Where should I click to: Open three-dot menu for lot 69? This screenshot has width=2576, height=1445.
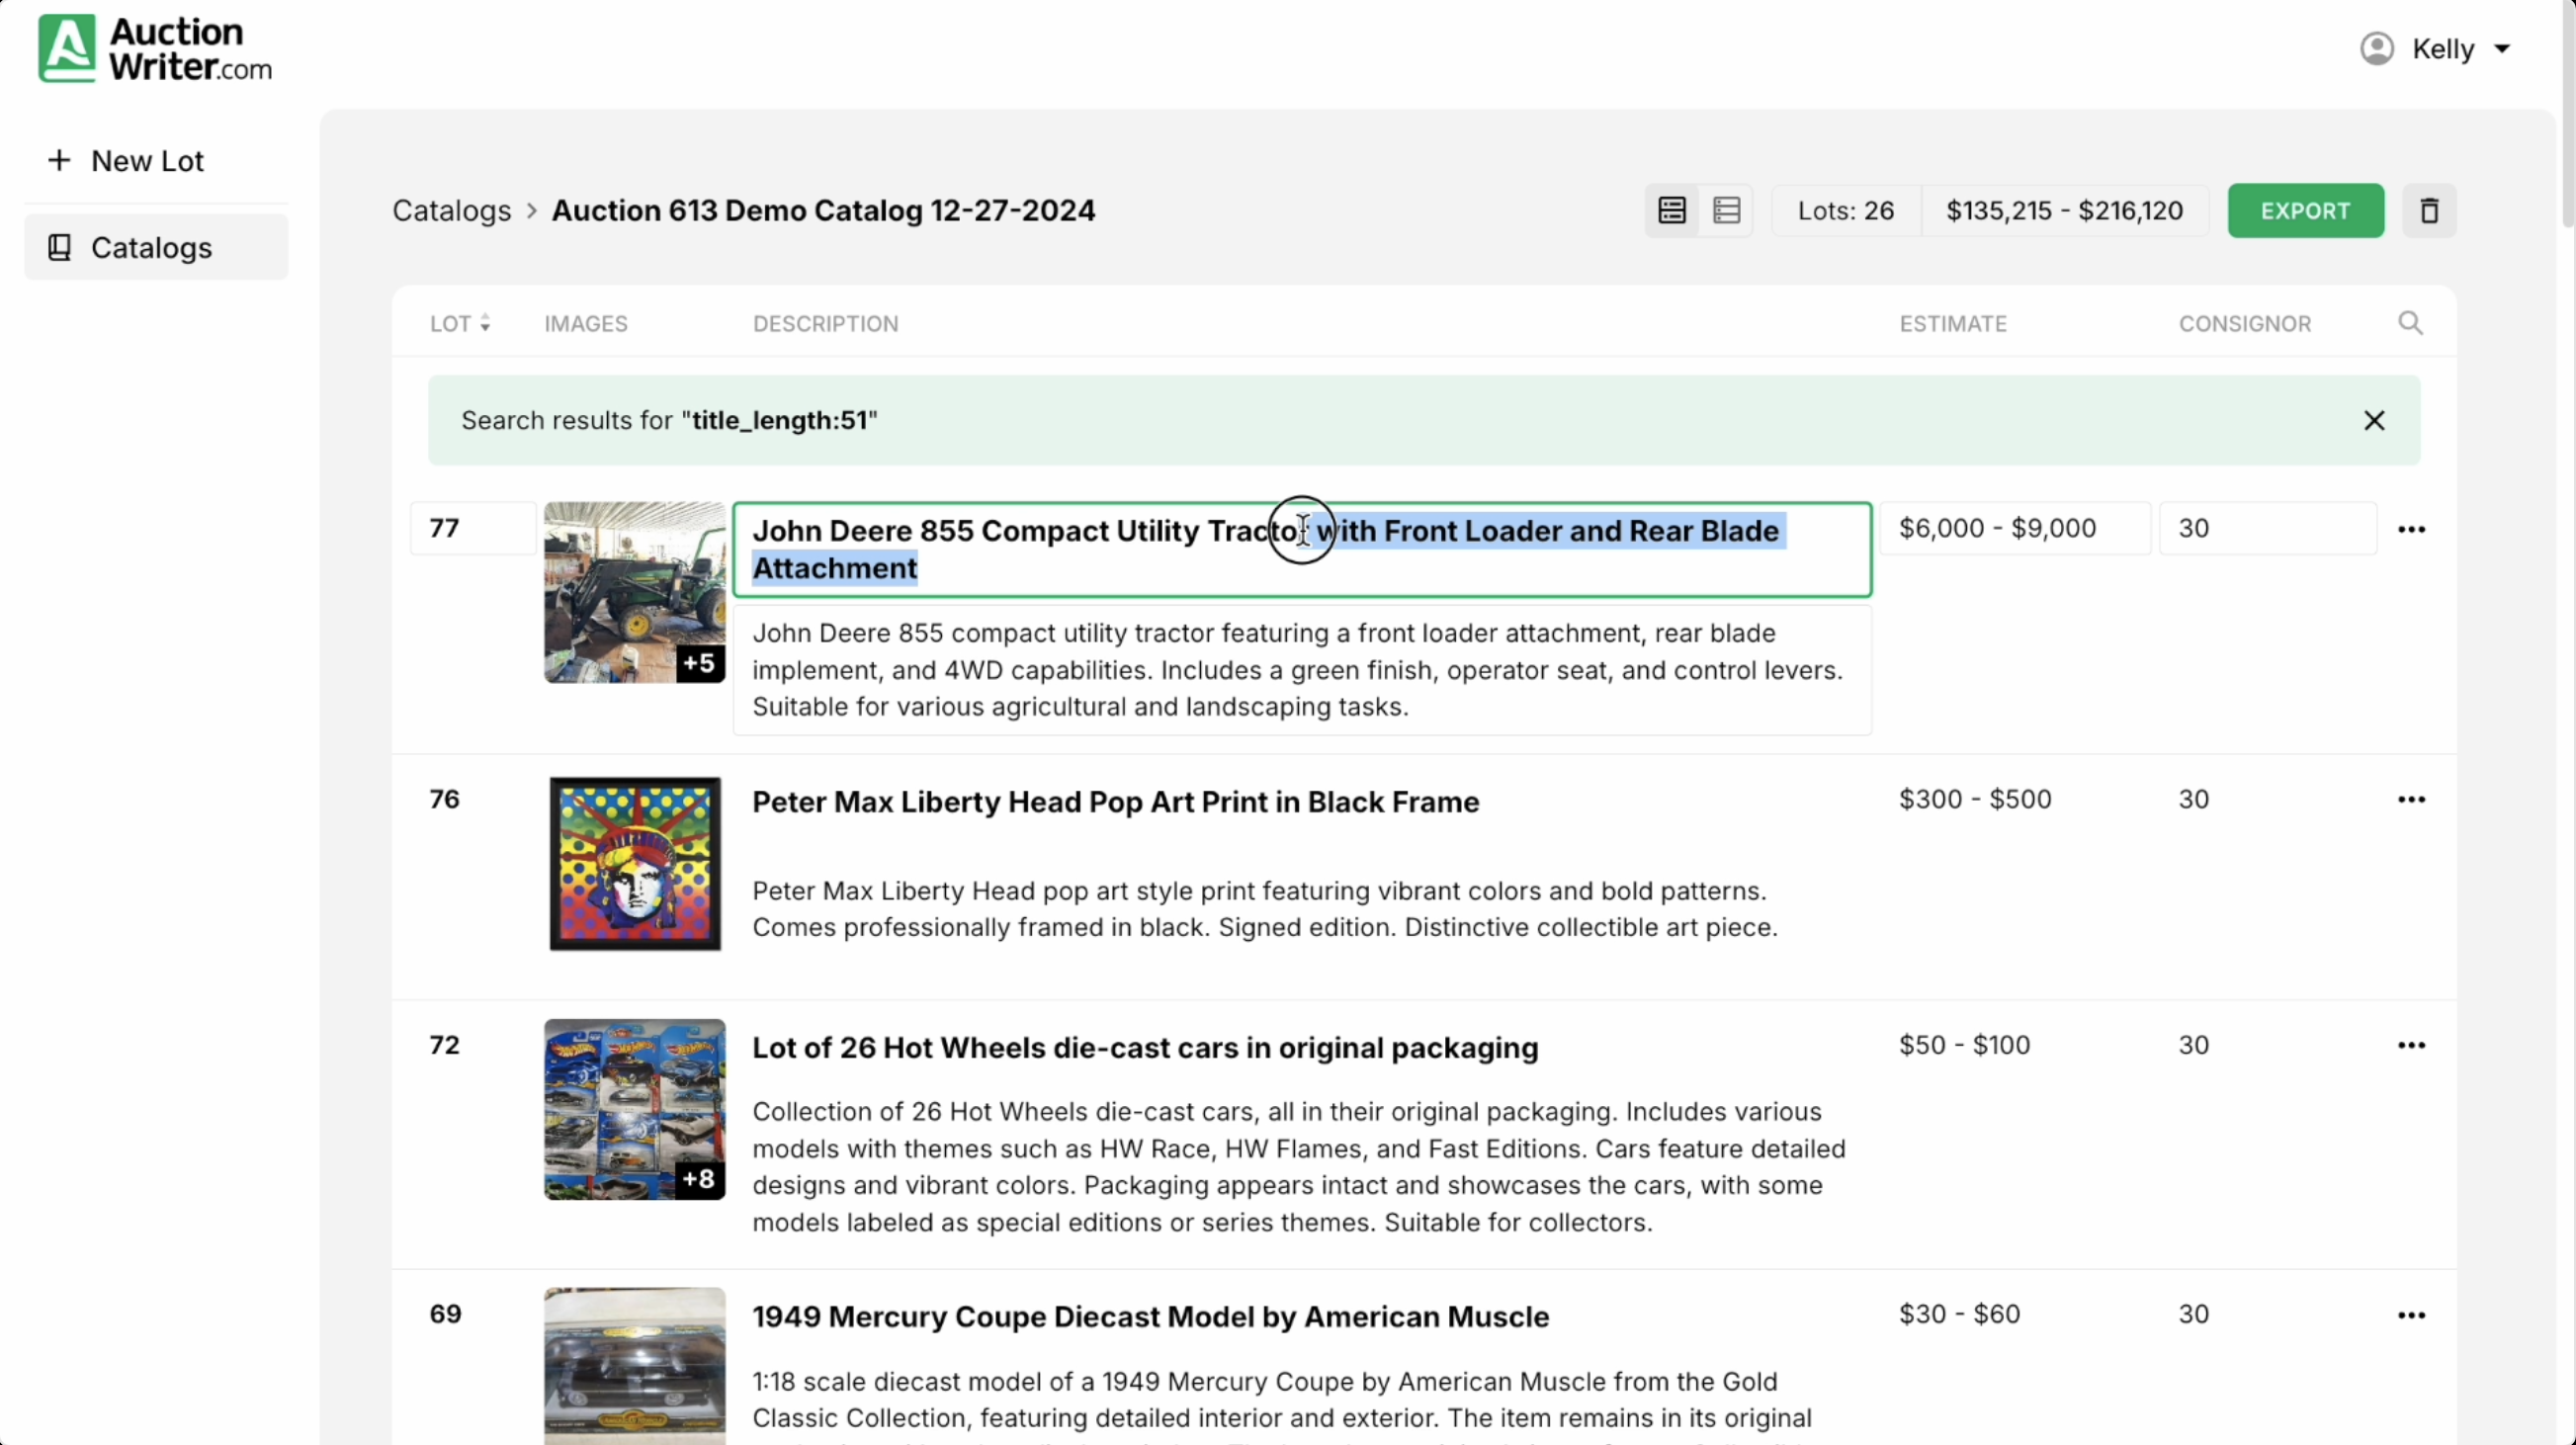pos(2411,1316)
